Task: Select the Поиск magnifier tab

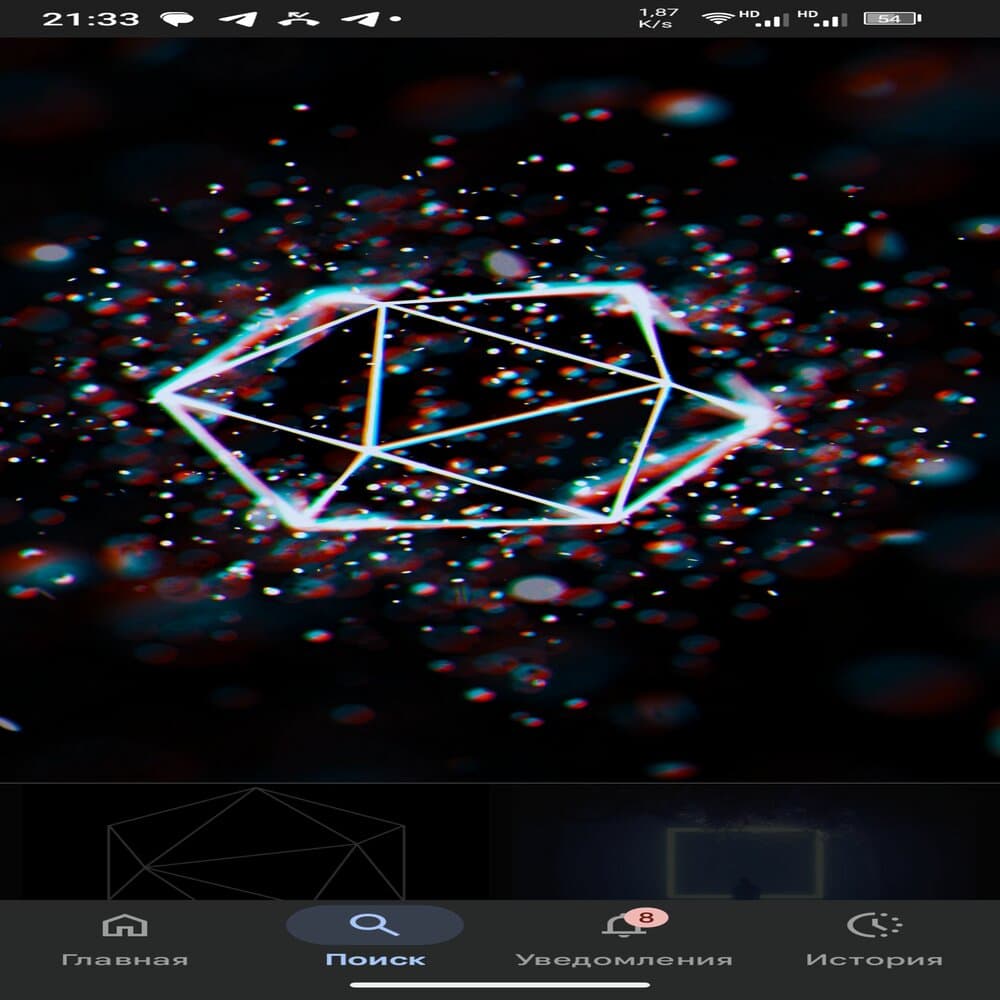Action: (x=374, y=925)
